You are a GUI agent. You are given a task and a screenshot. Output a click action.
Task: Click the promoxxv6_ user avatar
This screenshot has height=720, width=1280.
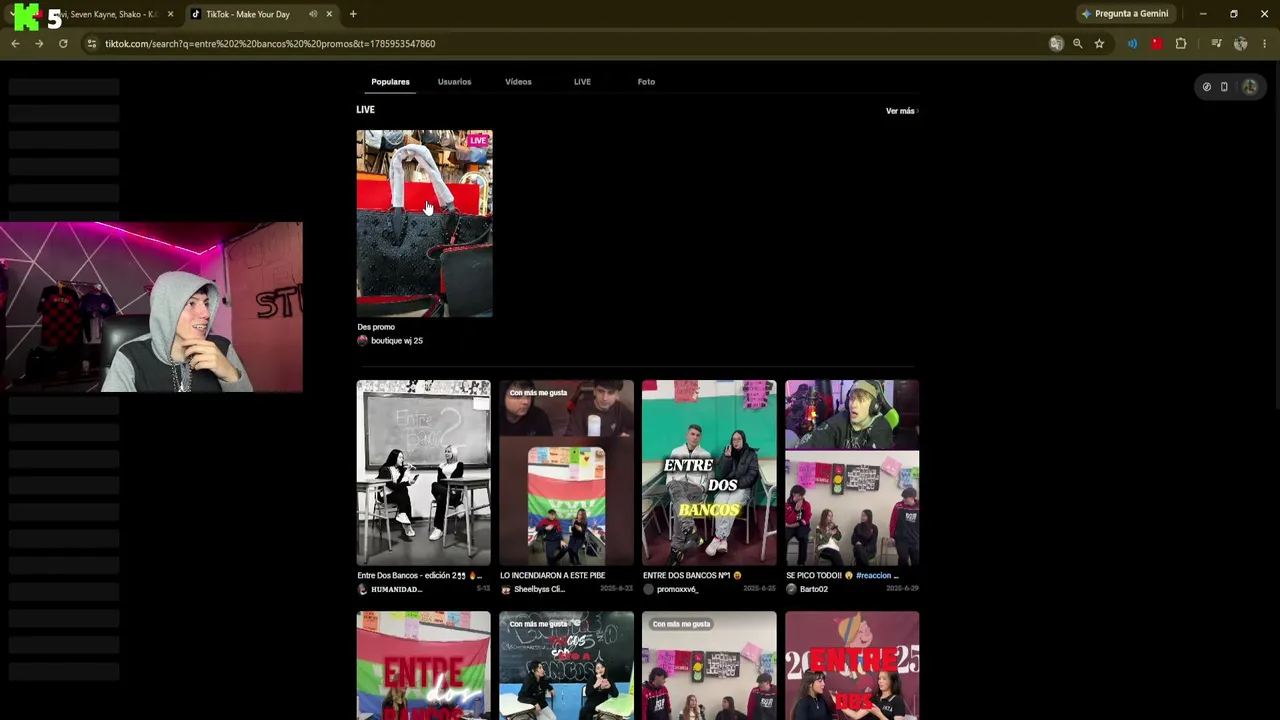648,590
